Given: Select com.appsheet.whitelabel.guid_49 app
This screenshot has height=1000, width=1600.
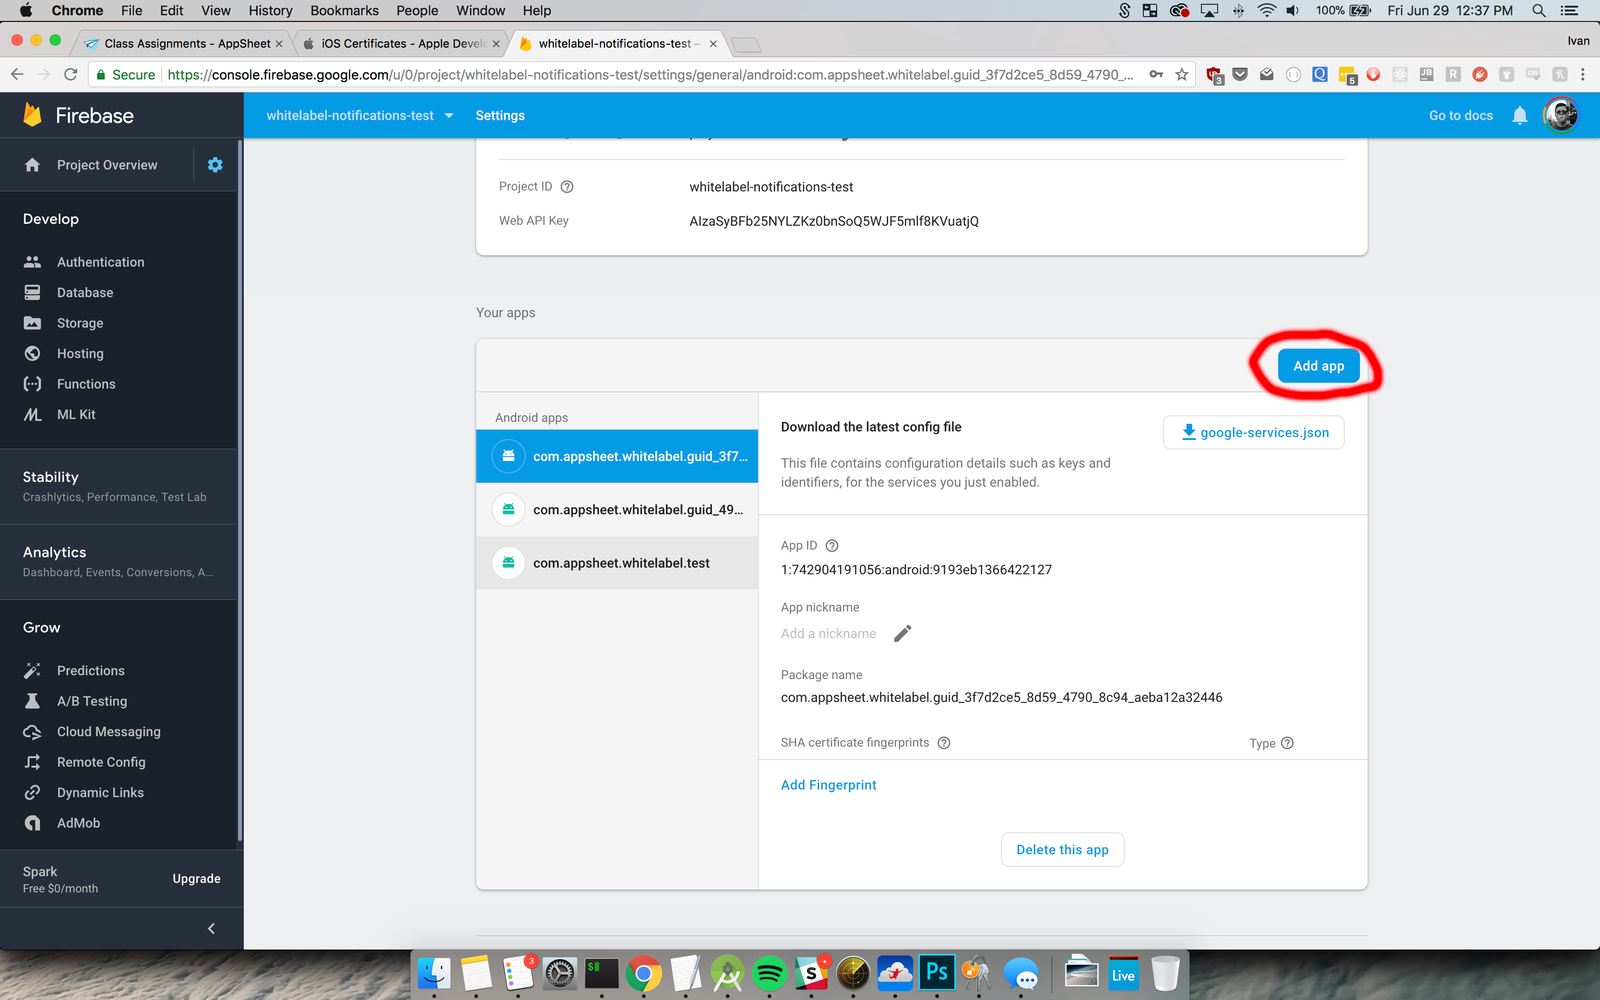Looking at the screenshot, I should [617, 510].
